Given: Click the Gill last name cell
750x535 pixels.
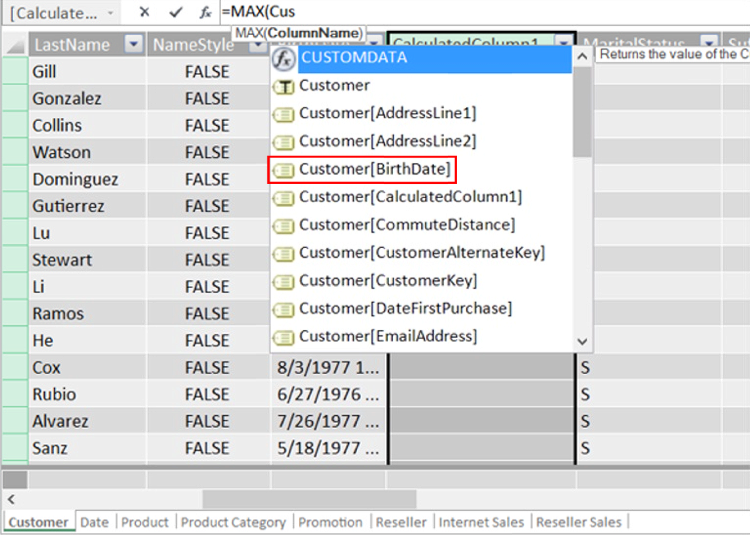Looking at the screenshot, I should [87, 72].
